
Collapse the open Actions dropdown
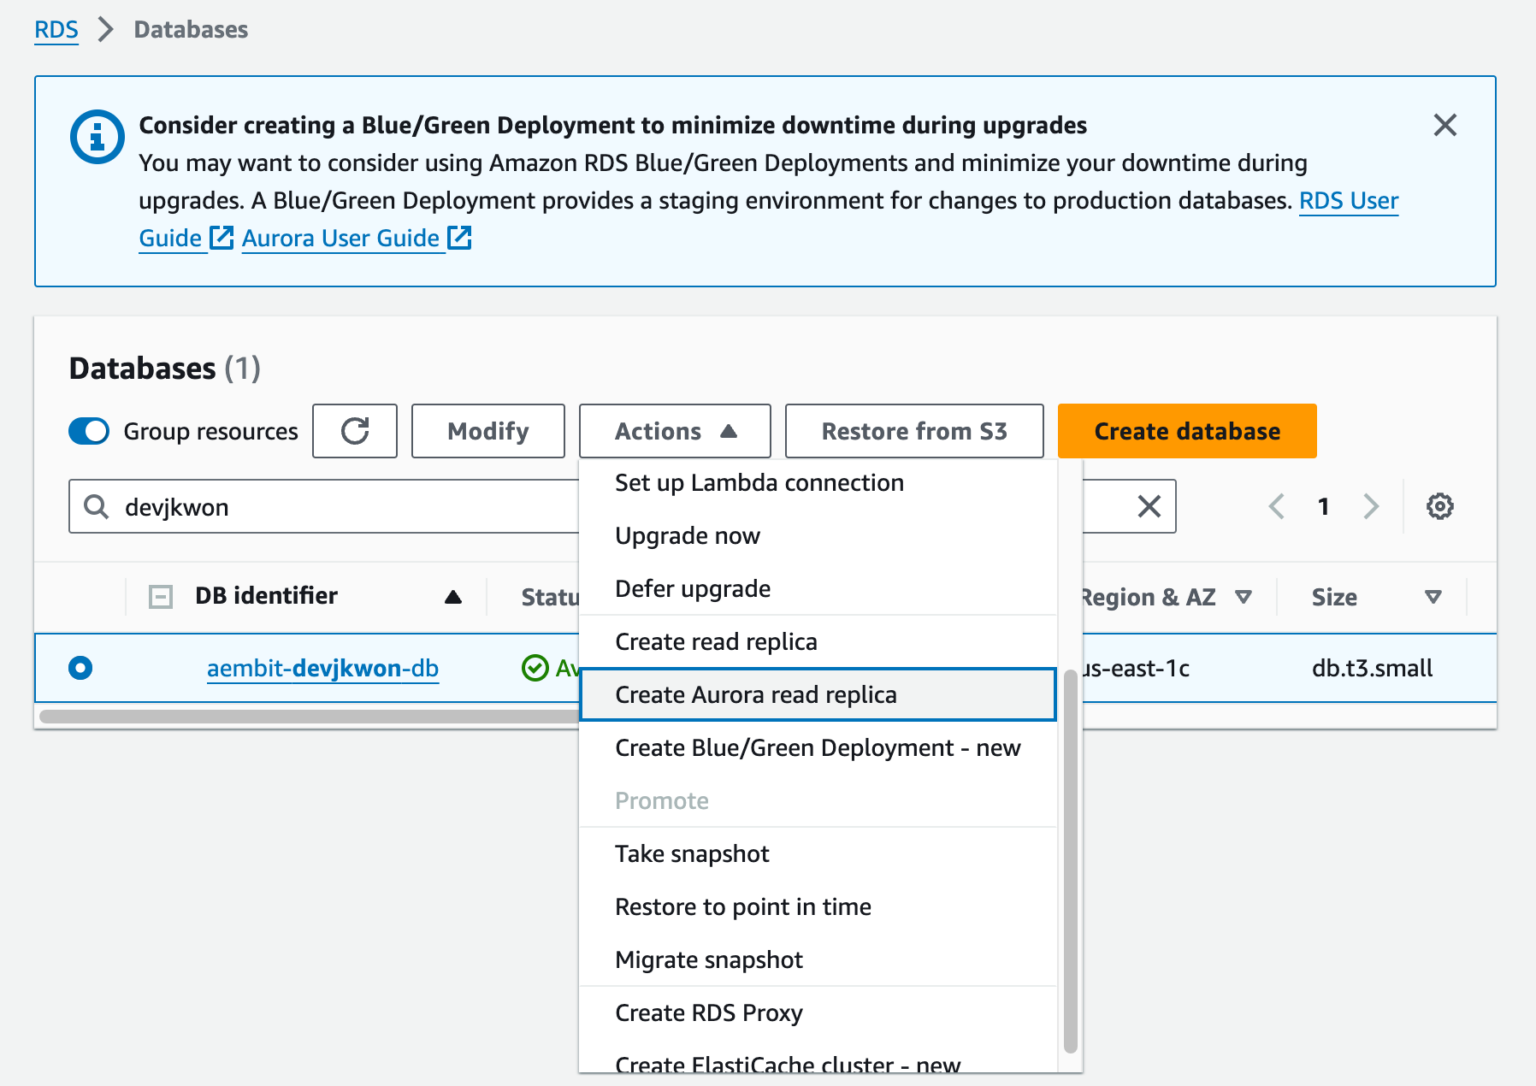tap(674, 431)
